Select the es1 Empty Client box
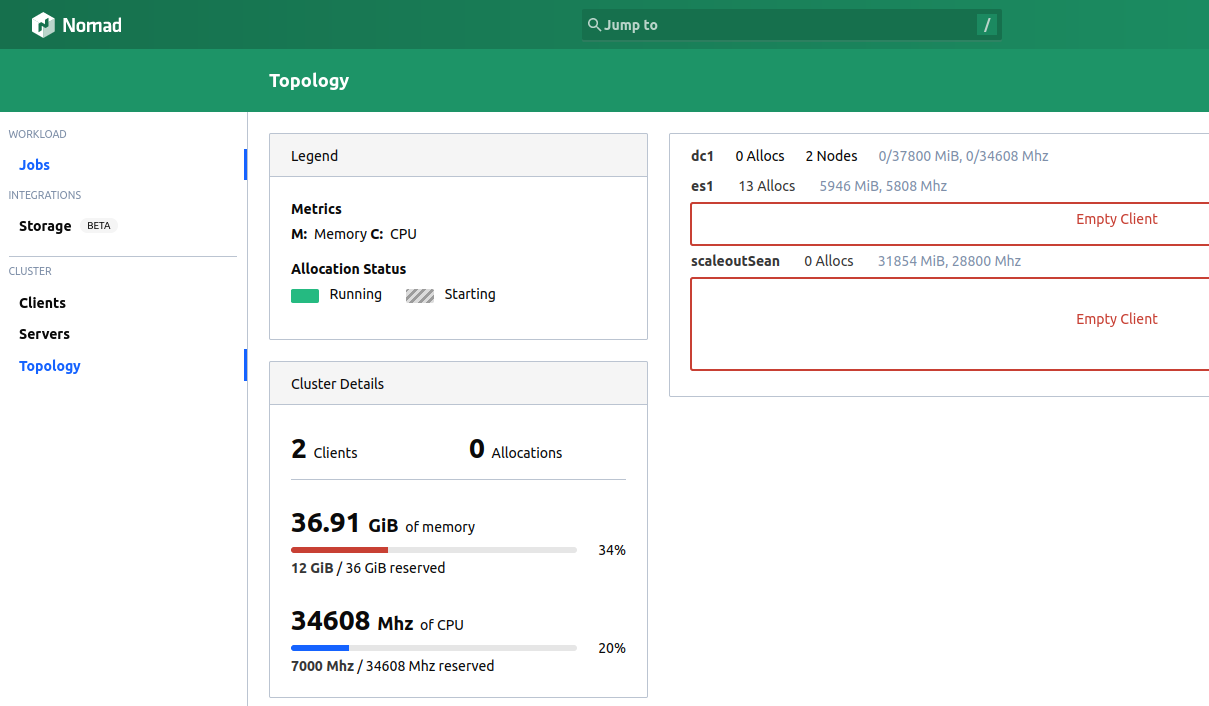Image resolution: width=1209 pixels, height=706 pixels. point(950,224)
